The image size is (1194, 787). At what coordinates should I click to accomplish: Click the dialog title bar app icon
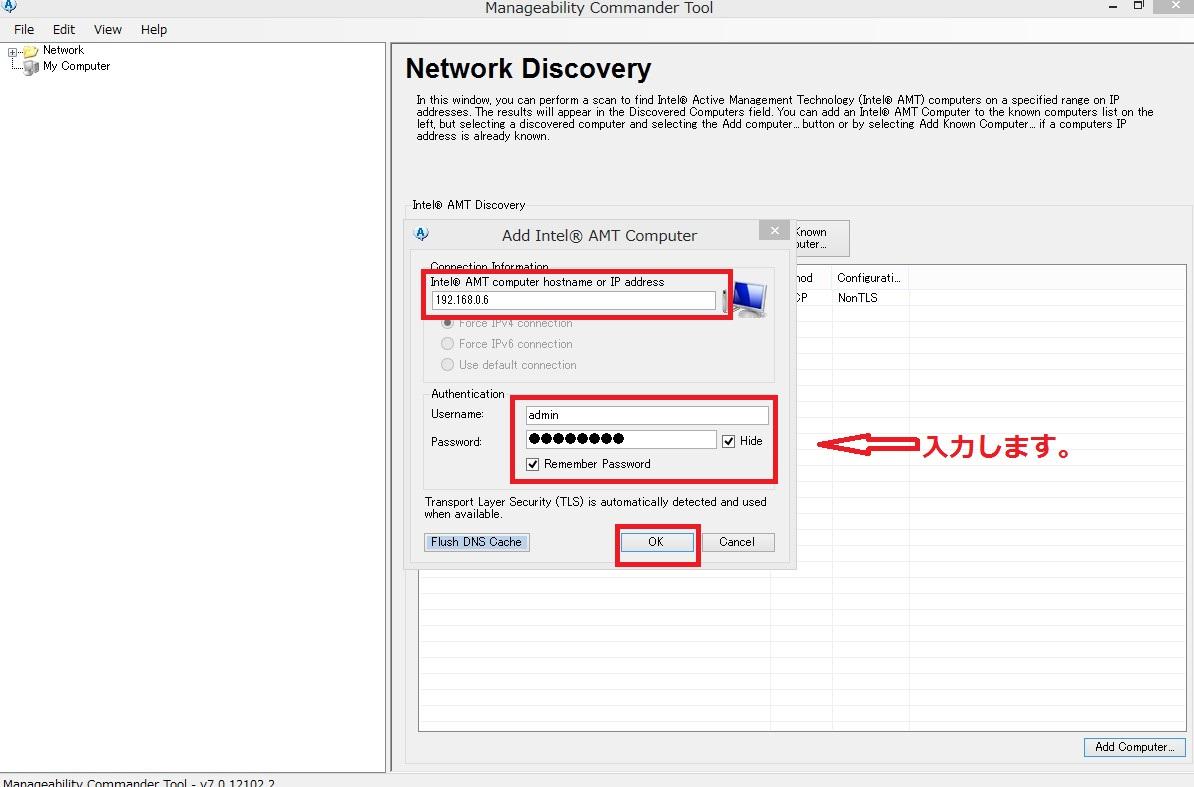pos(421,234)
